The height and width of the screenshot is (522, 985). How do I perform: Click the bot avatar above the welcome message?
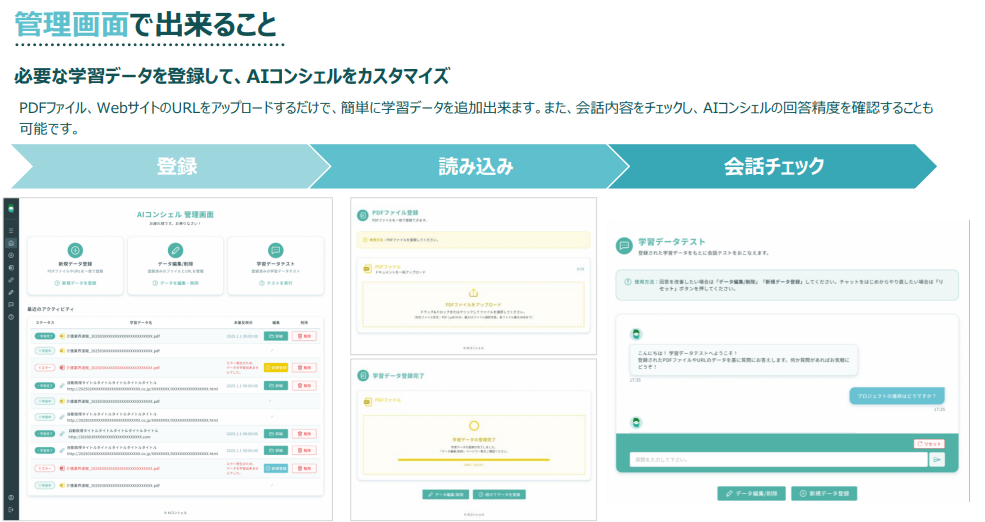tap(636, 334)
